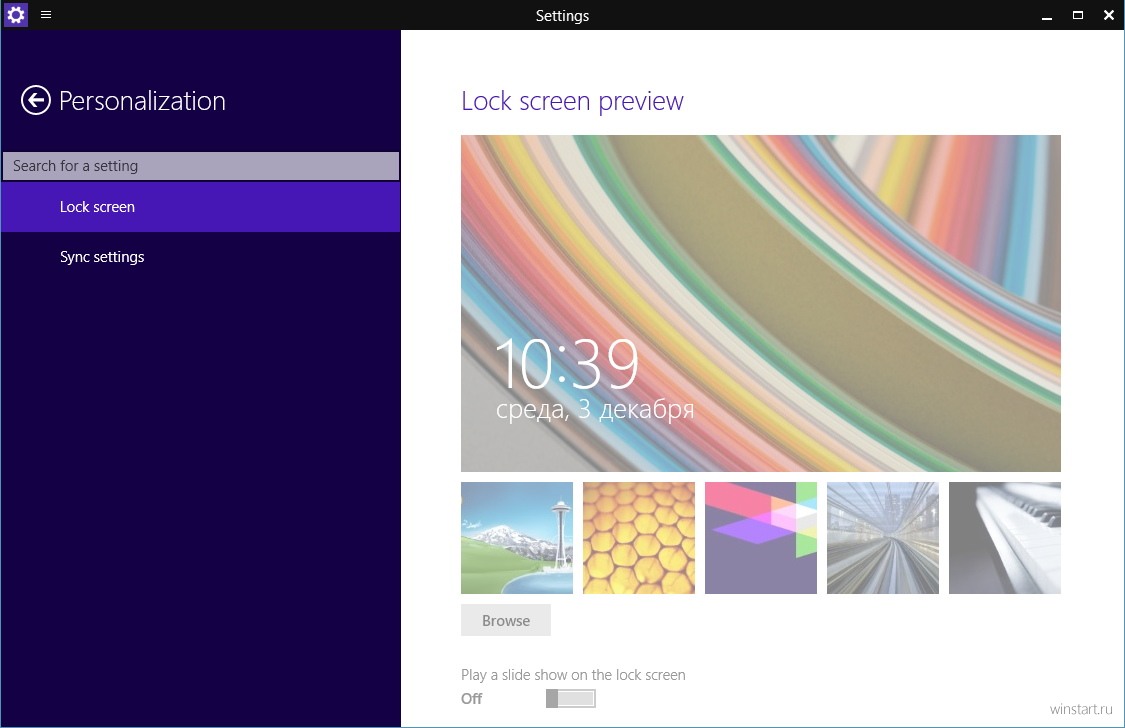Click 'Play a slide show on the lock screen' label
This screenshot has width=1125, height=728.
tap(573, 675)
